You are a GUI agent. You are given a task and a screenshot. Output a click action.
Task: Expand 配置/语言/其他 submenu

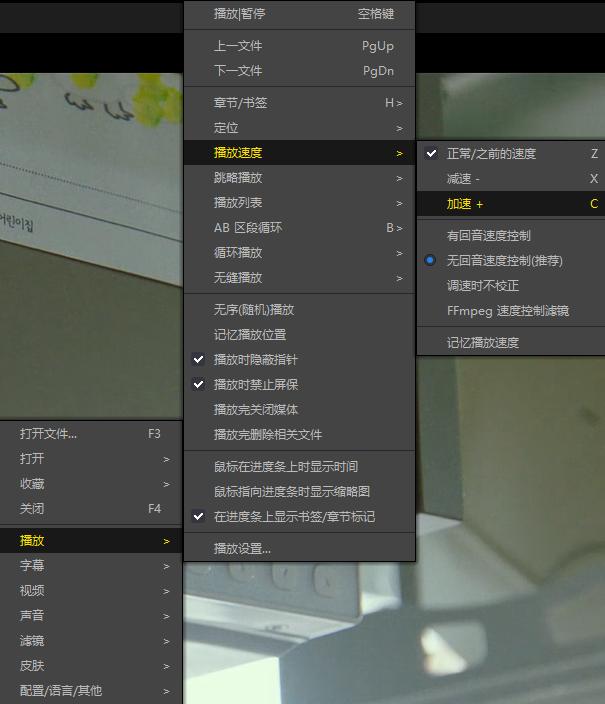(x=91, y=691)
